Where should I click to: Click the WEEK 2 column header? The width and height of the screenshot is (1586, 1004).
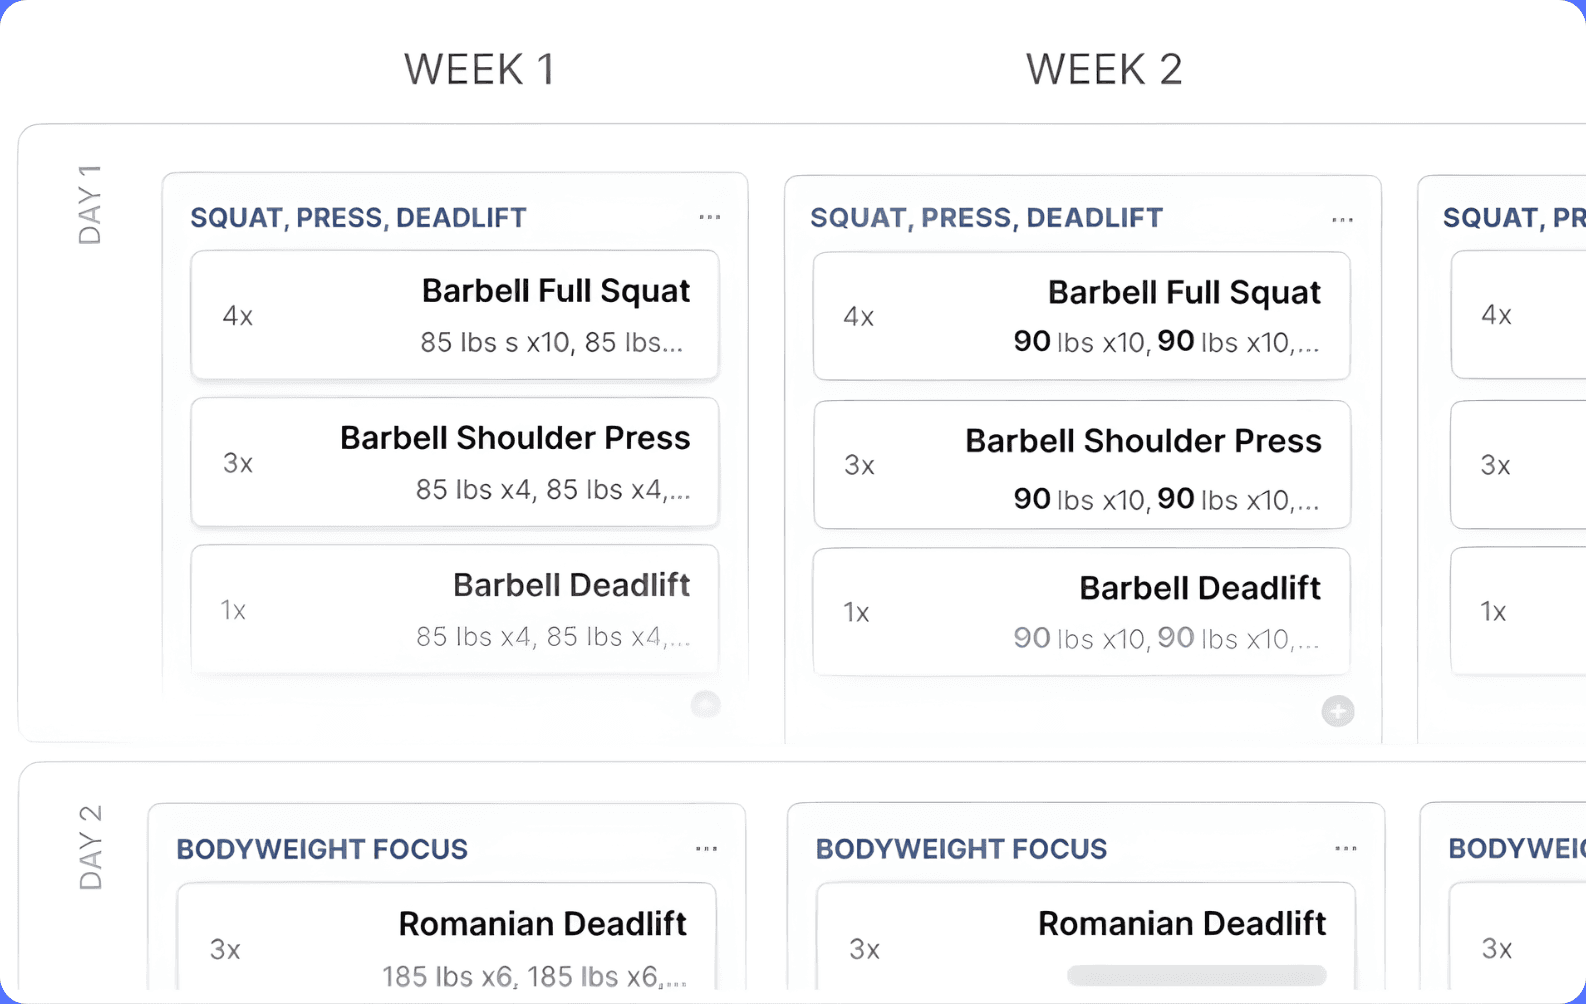pyautogui.click(x=1104, y=70)
